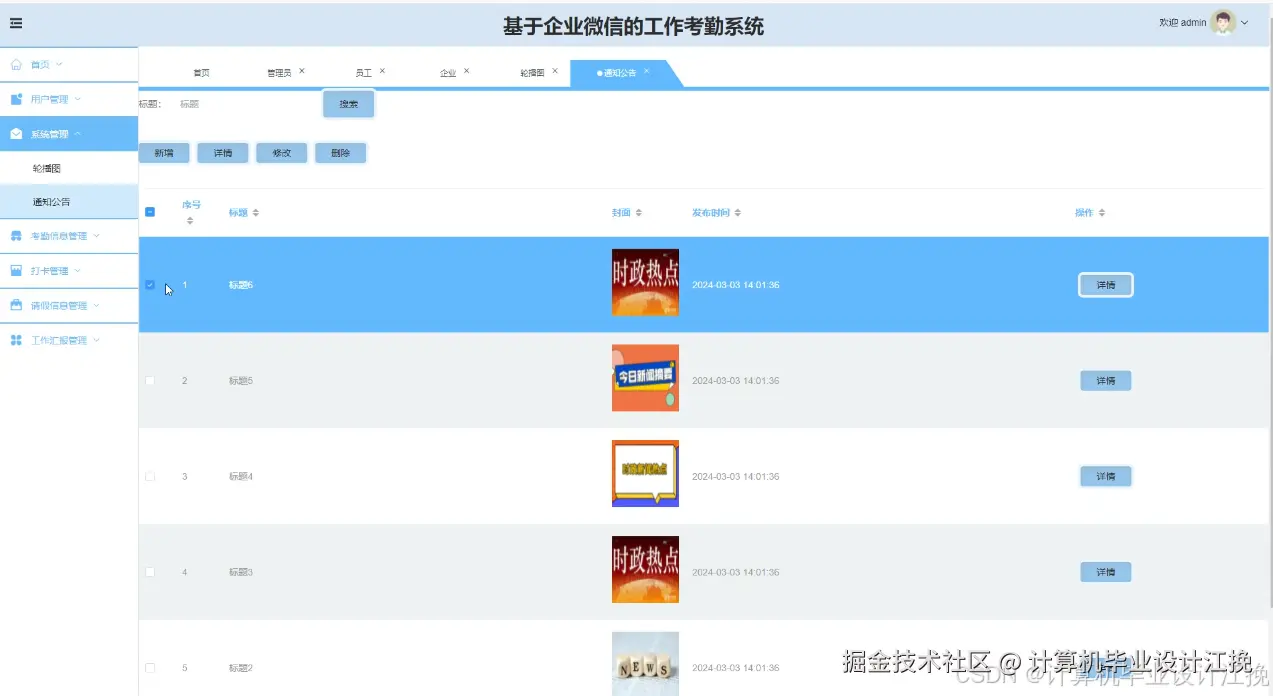The height and width of the screenshot is (696, 1273).
Task: Check the checkbox for row 标题2
Action: (x=150, y=668)
